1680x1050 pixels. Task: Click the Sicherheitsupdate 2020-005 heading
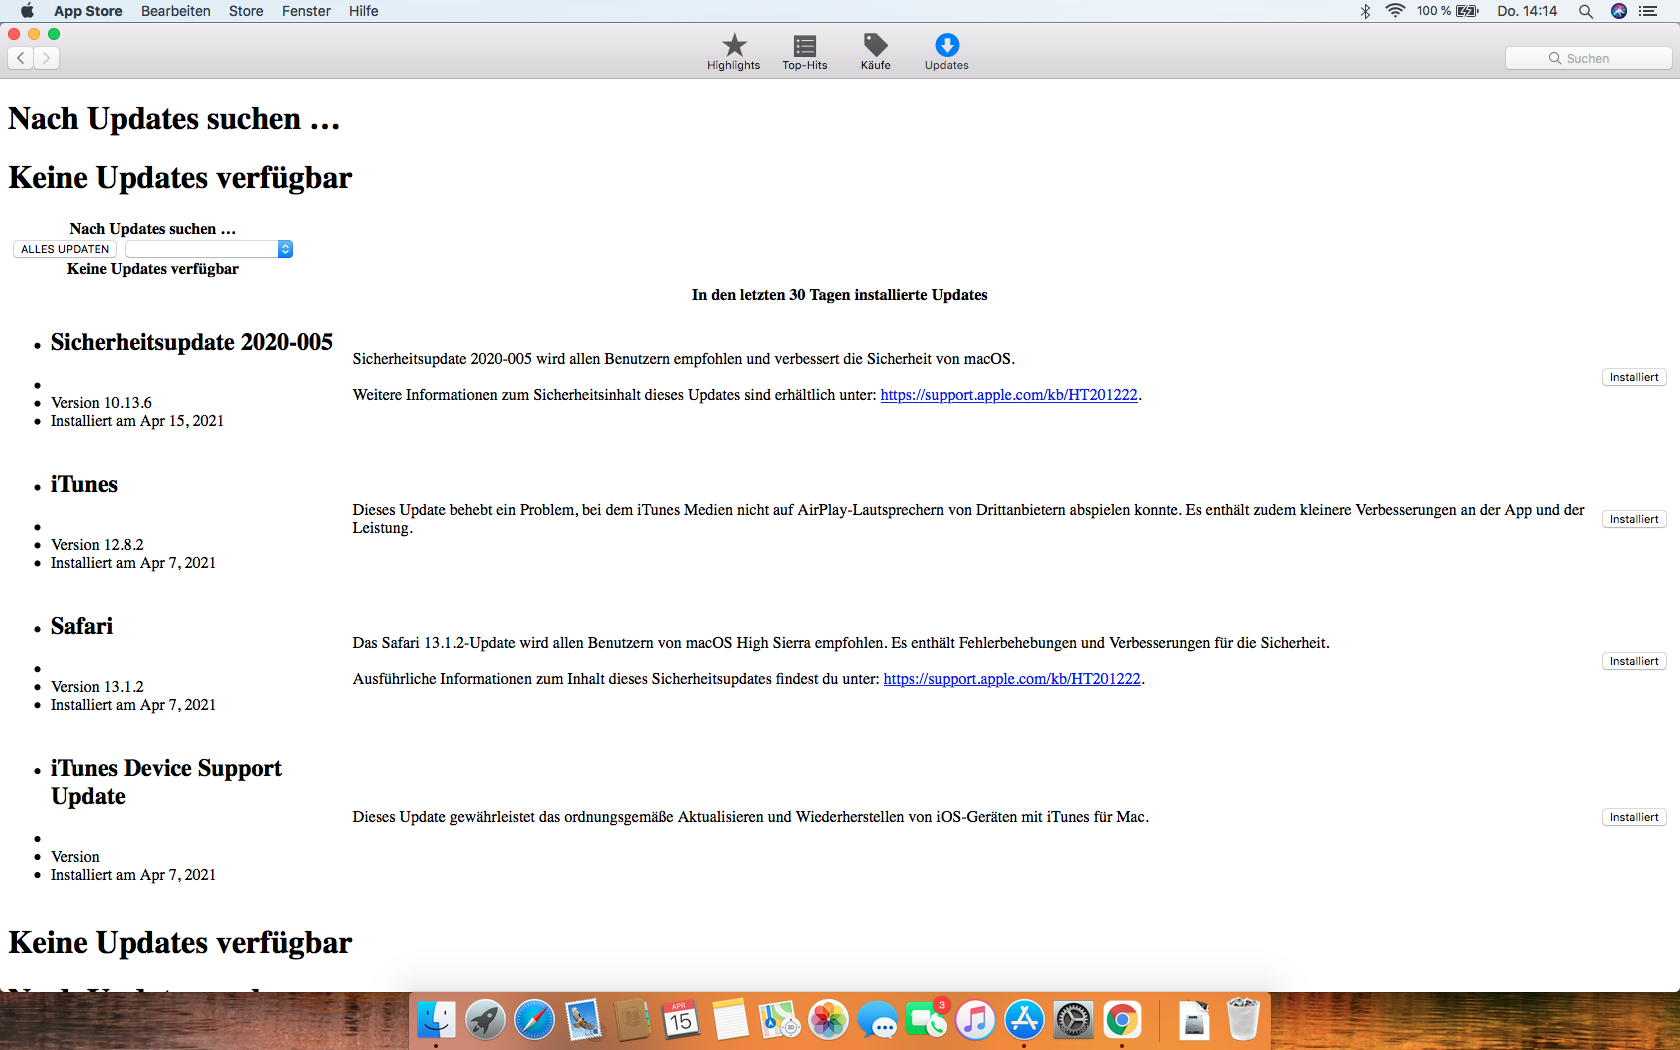tap(192, 342)
